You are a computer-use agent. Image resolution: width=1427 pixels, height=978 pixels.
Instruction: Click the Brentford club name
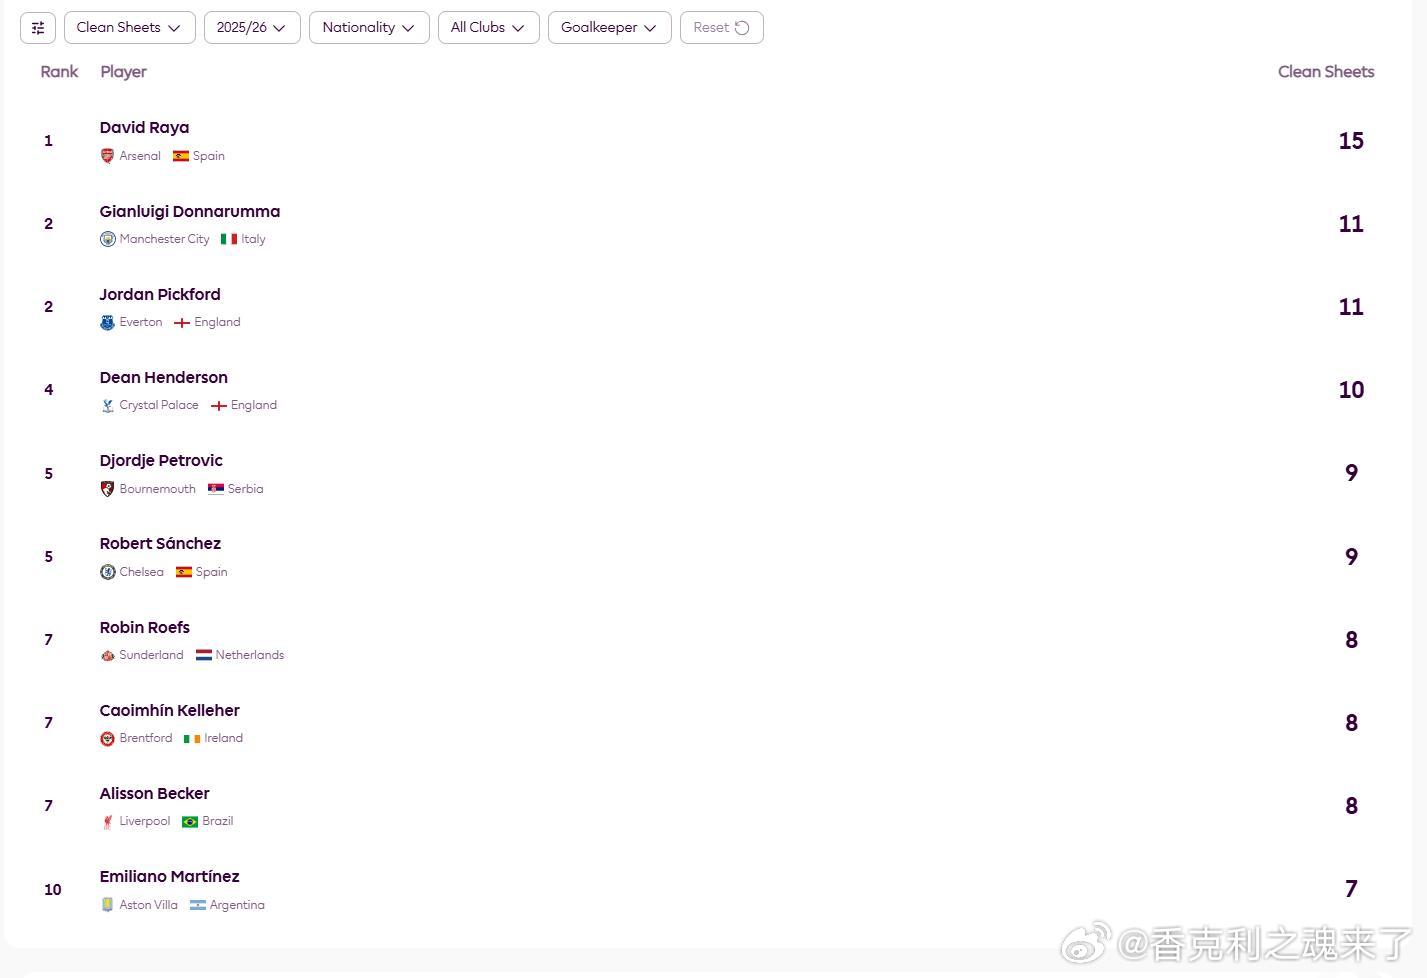point(146,738)
